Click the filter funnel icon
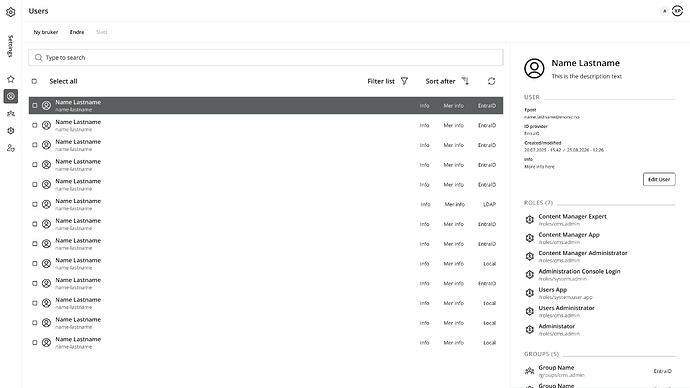The height and width of the screenshot is (388, 690). pyautogui.click(x=404, y=81)
